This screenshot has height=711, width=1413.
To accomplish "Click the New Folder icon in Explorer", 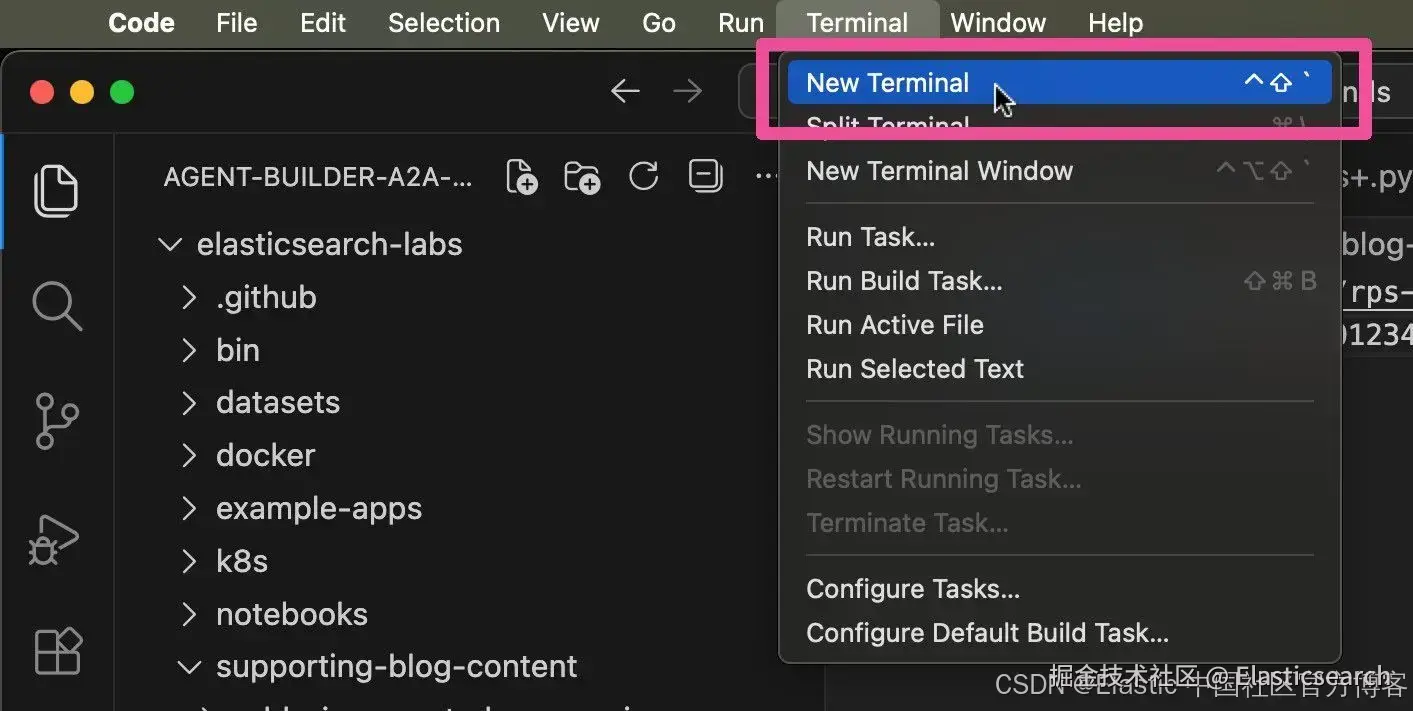I will coord(582,178).
